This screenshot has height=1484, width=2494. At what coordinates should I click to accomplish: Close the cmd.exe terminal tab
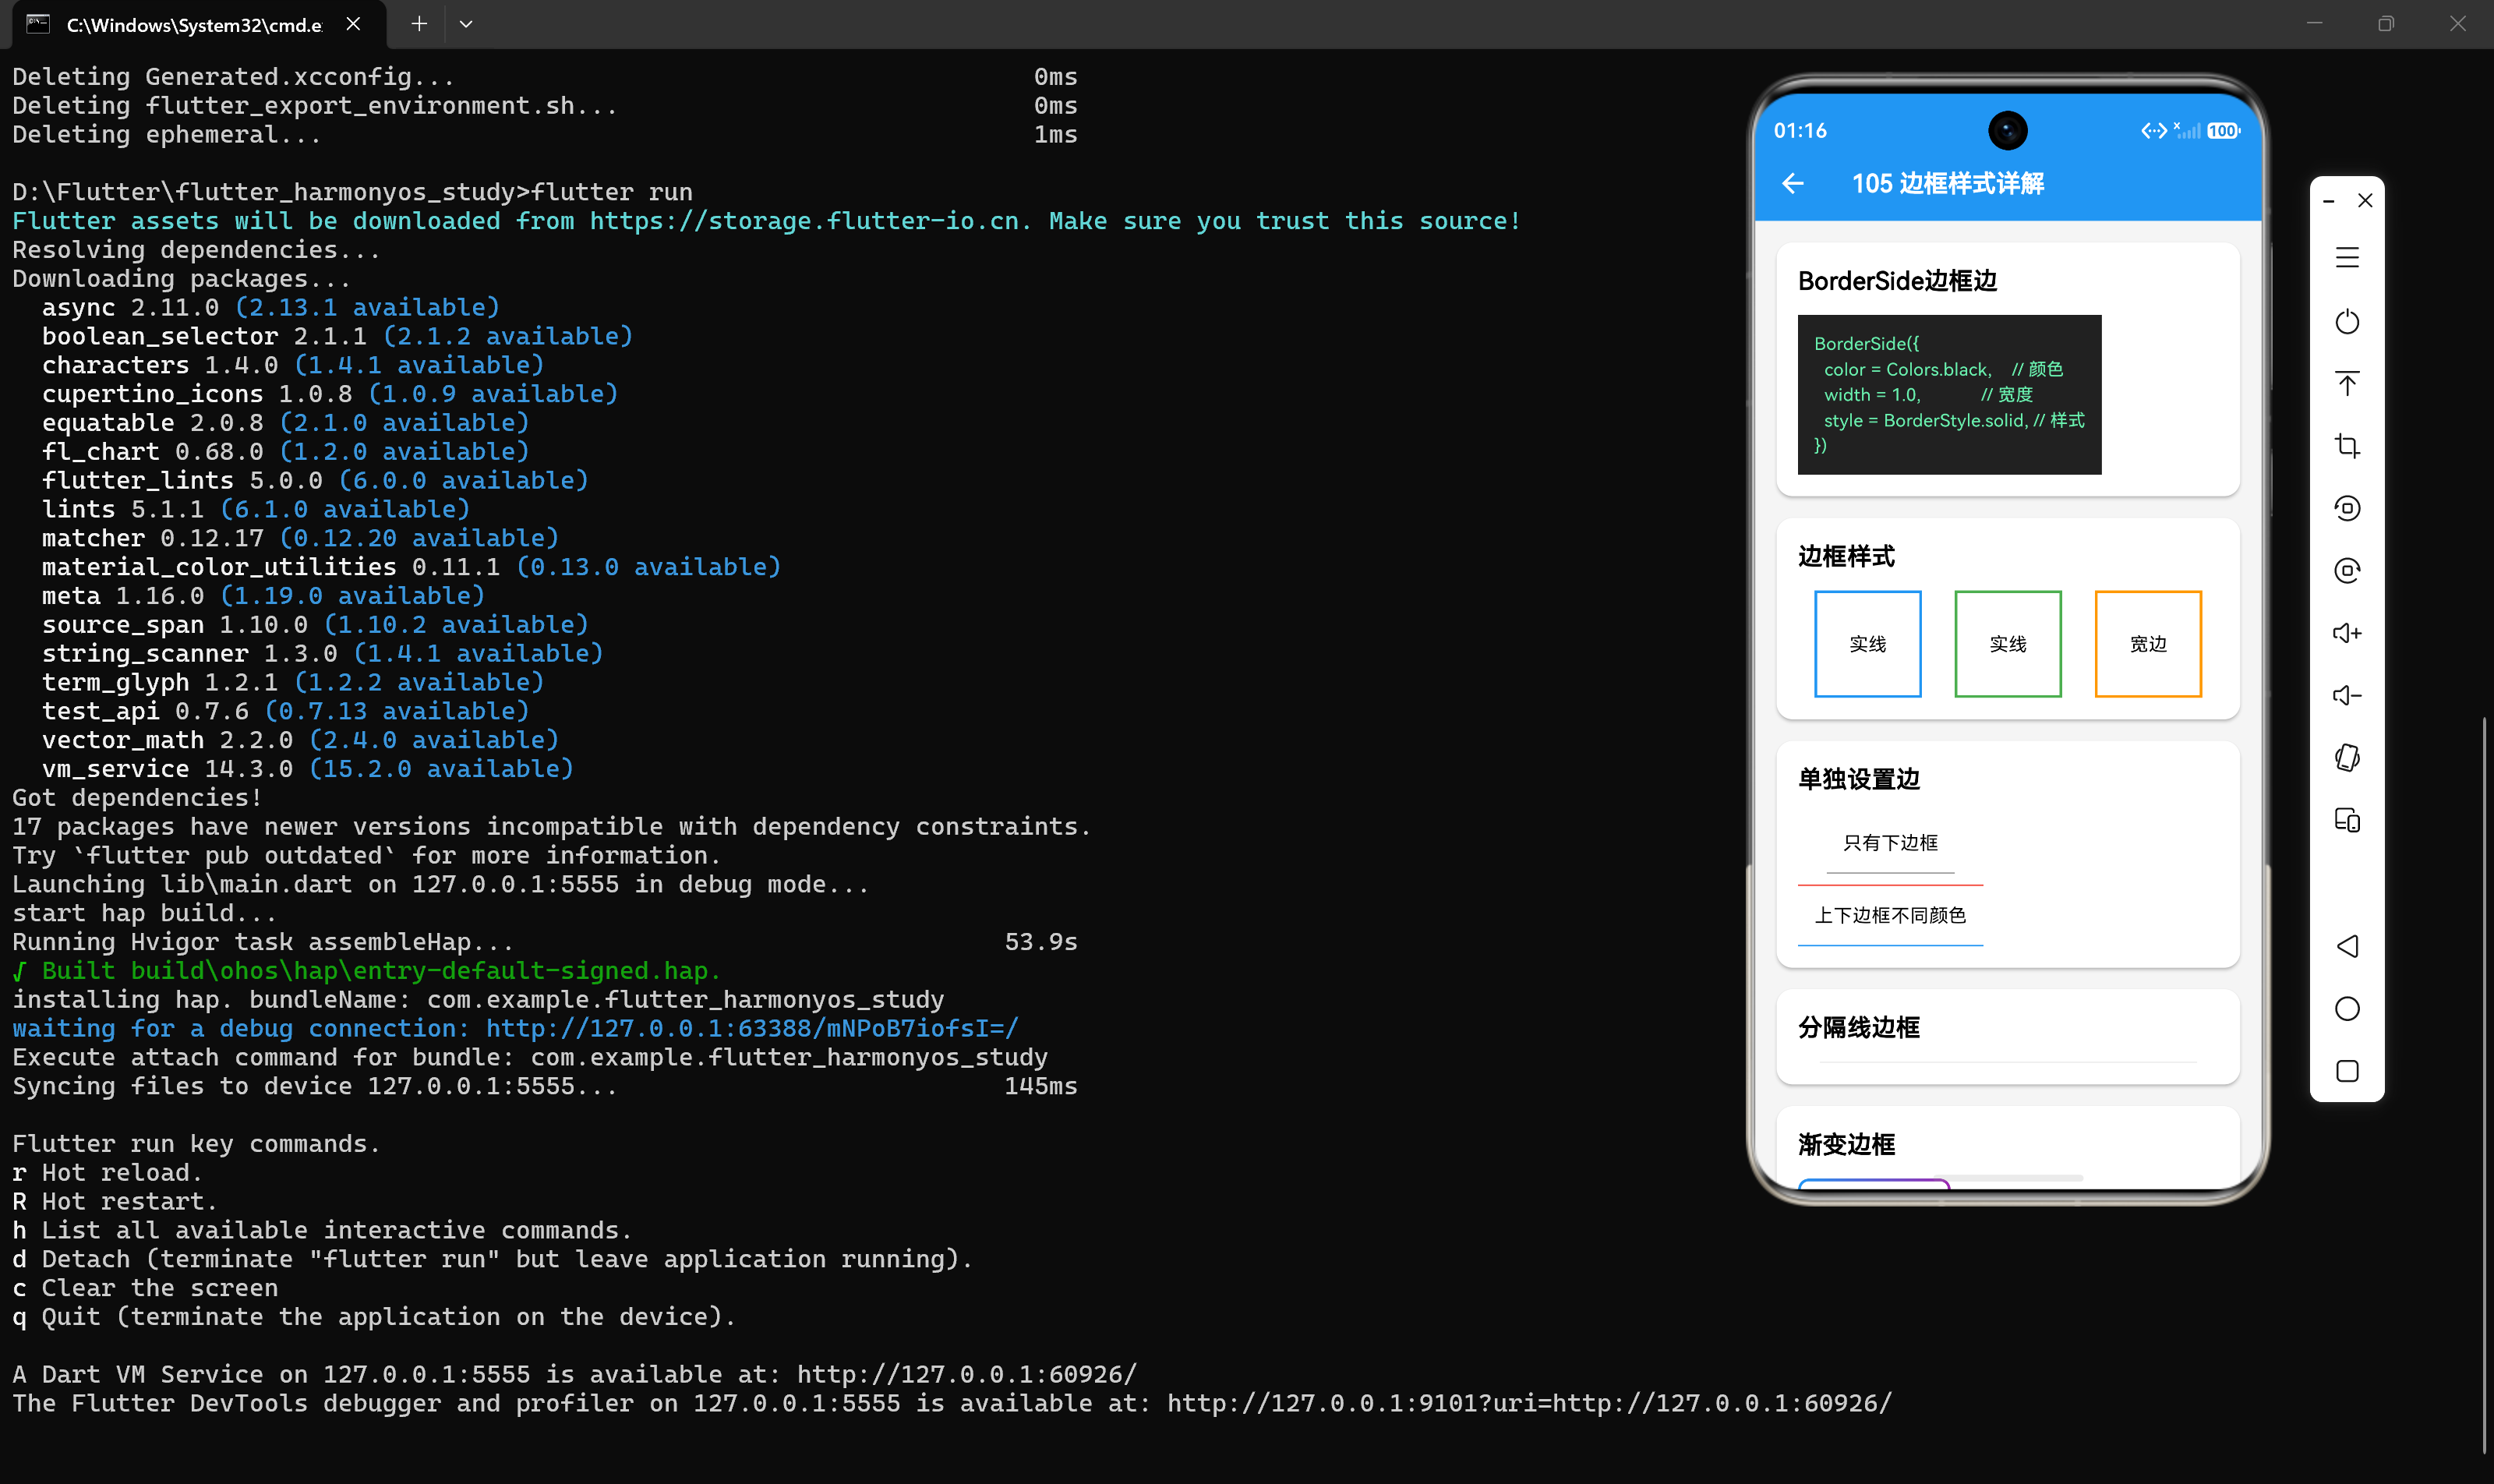click(353, 24)
